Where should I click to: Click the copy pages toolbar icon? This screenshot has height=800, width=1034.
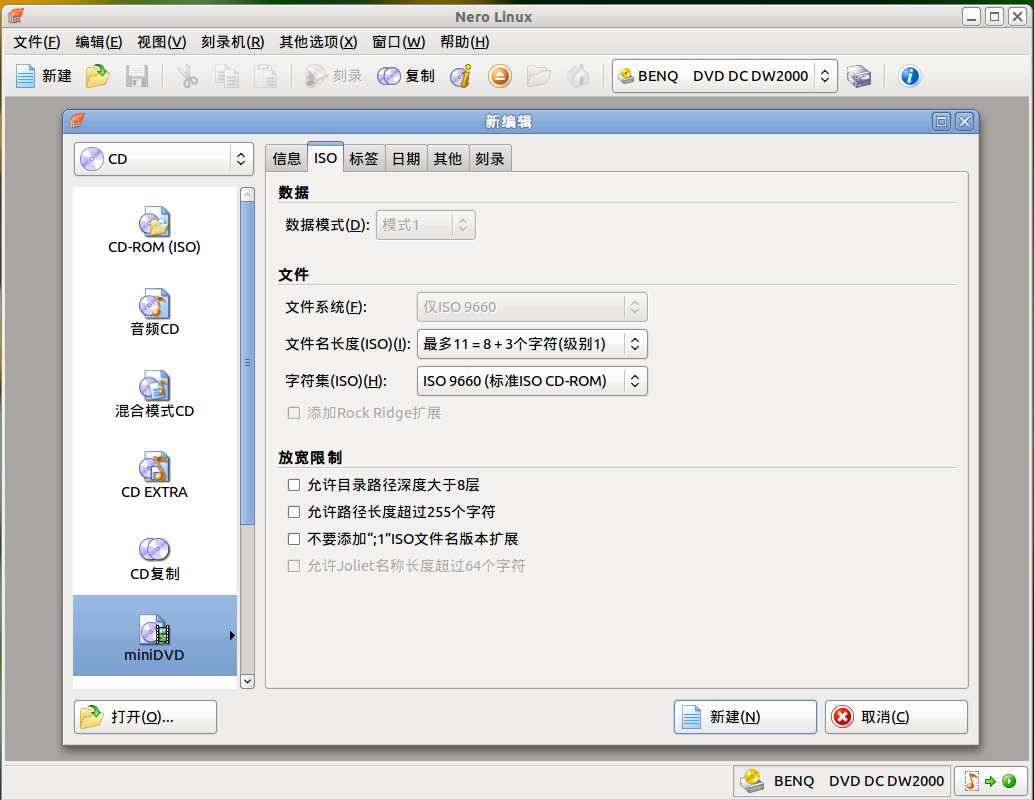pyautogui.click(x=227, y=77)
